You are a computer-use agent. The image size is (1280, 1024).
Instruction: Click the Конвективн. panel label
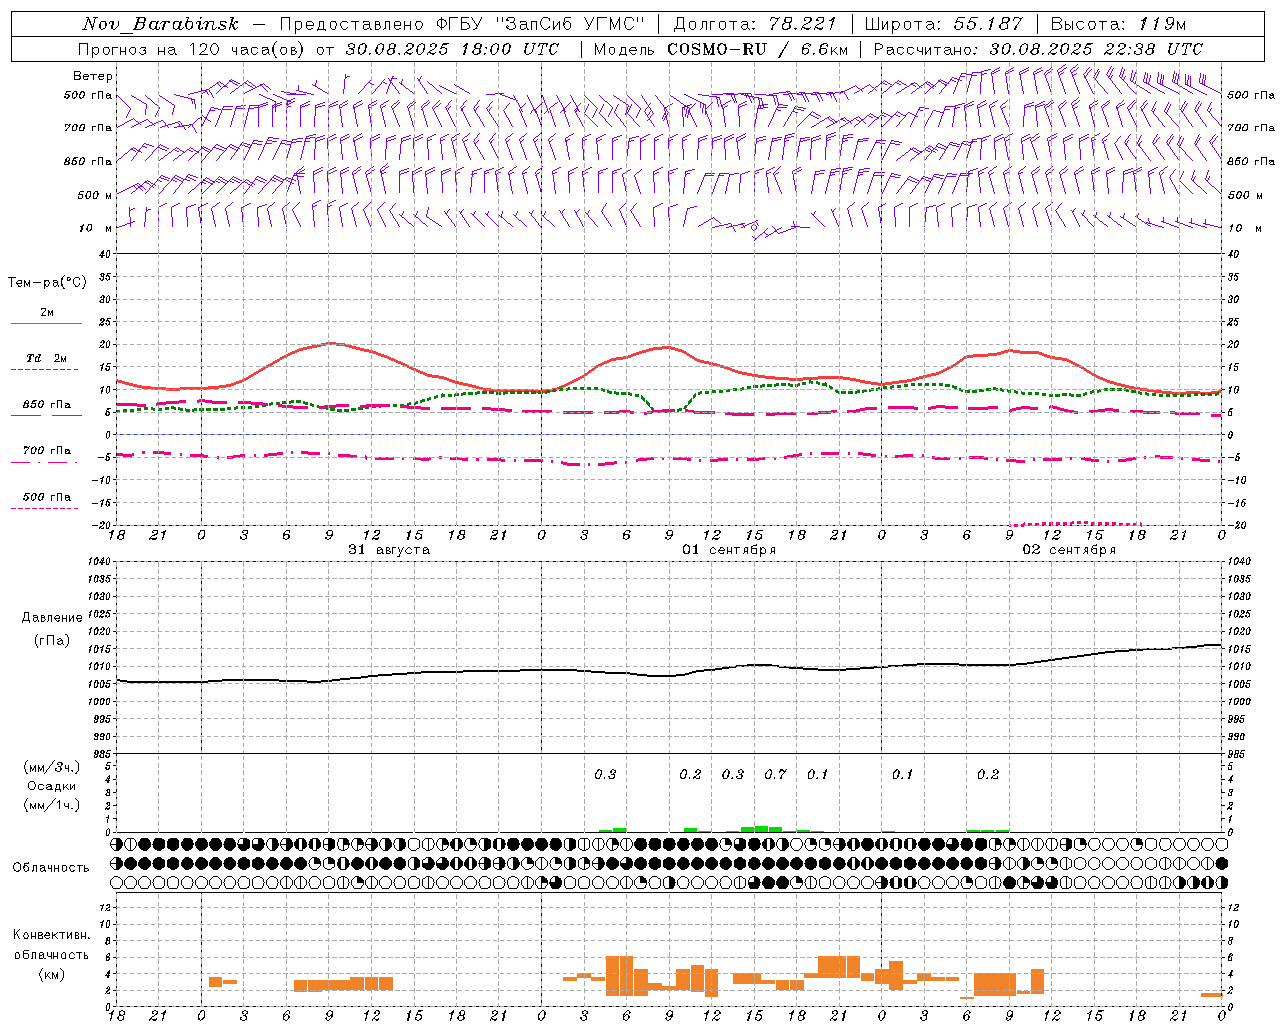point(52,935)
